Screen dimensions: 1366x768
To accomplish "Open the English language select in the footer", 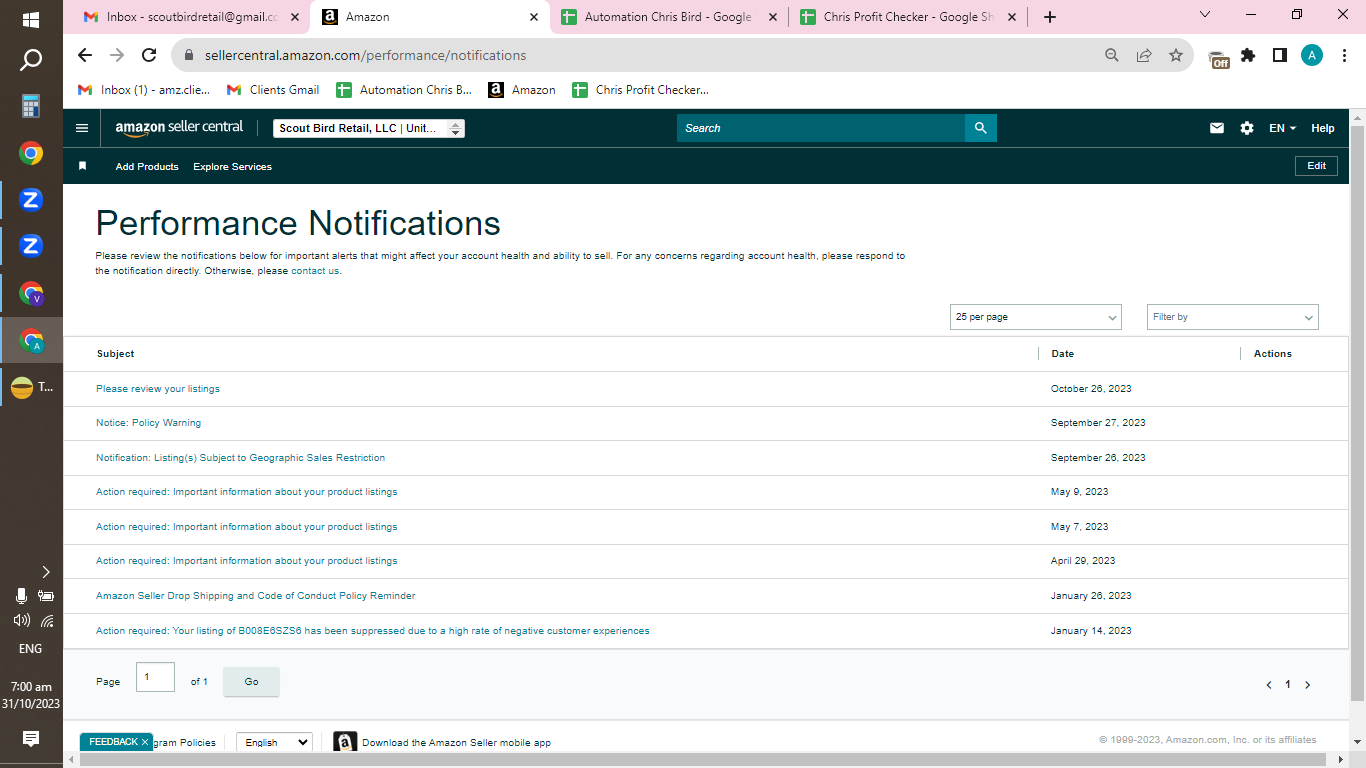I will [x=274, y=742].
